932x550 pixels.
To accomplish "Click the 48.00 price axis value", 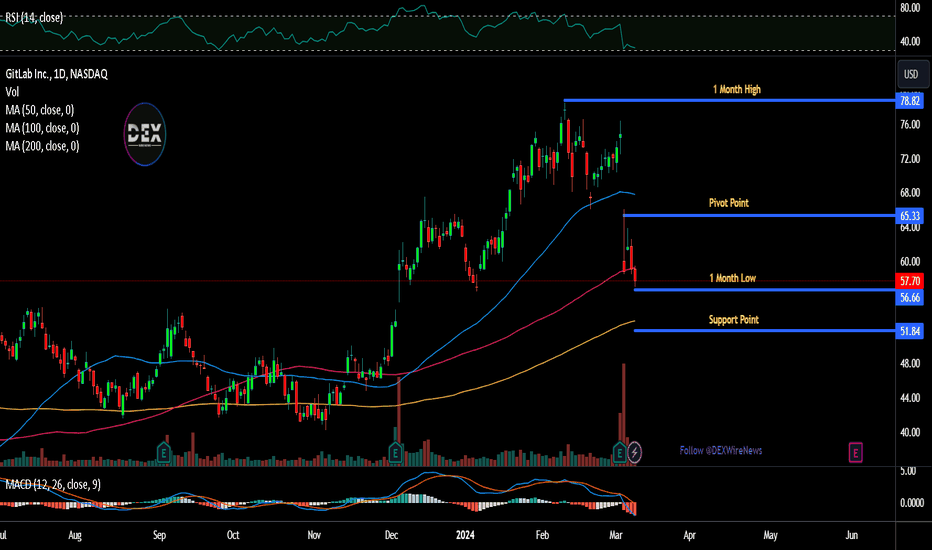I will 910,364.
